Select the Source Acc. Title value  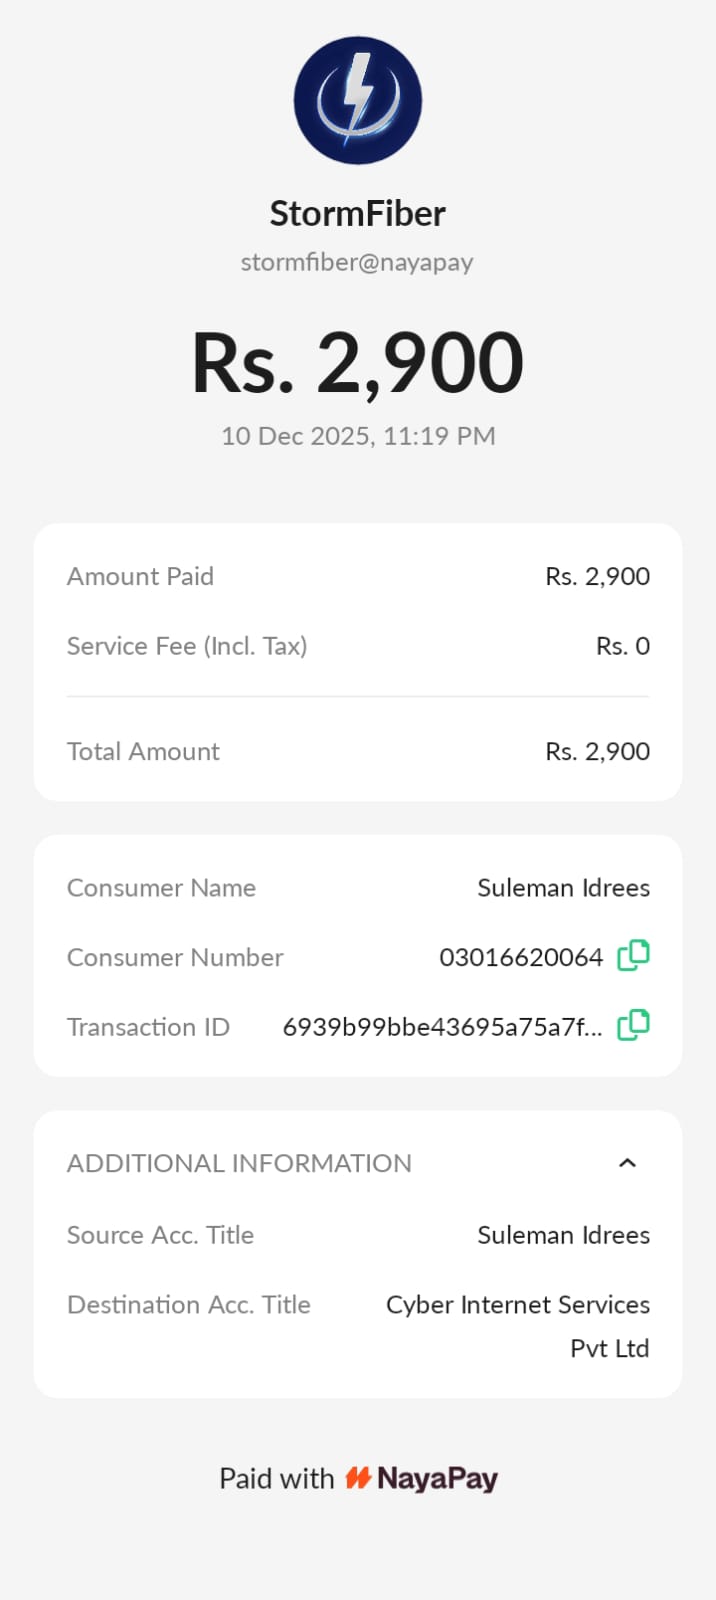point(563,1235)
